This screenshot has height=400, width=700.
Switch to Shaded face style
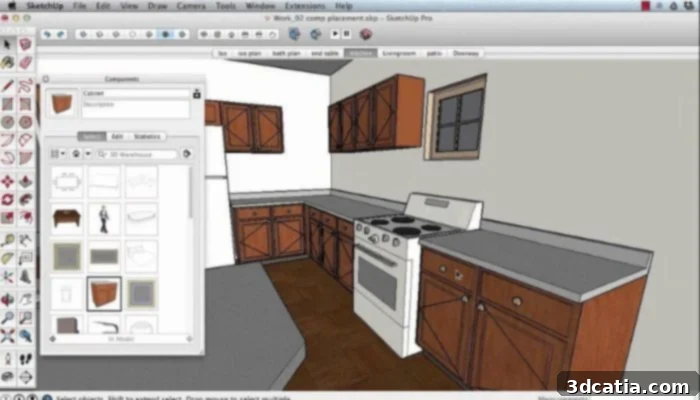pyautogui.click(x=149, y=34)
